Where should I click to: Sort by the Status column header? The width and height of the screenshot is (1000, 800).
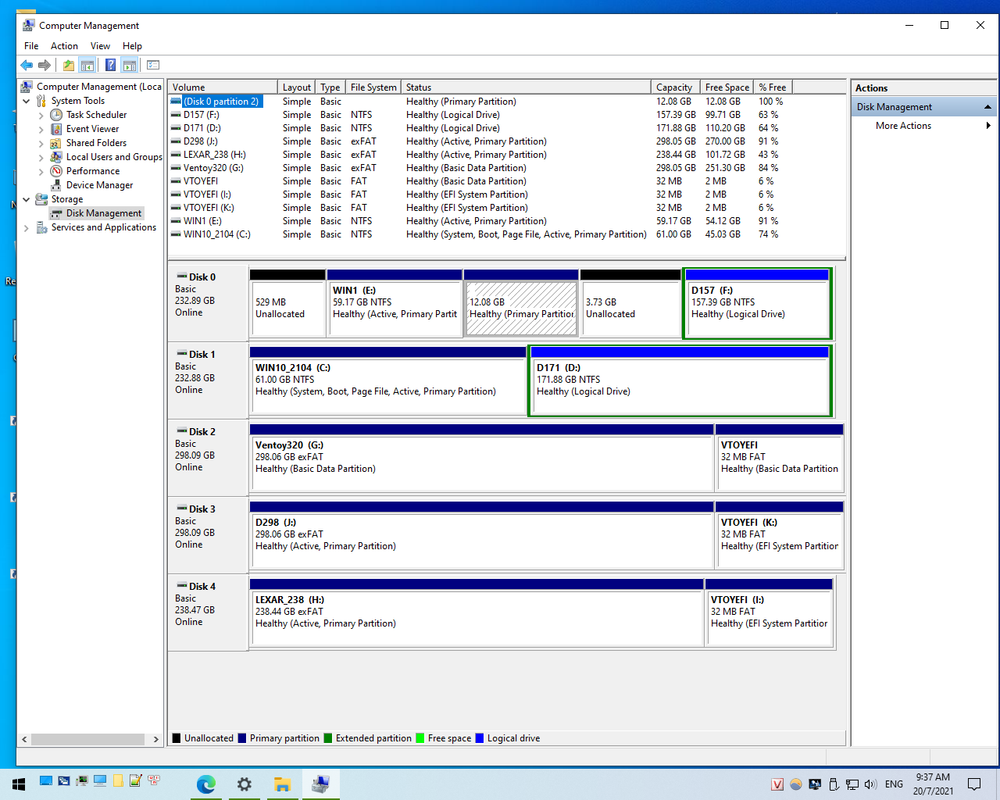(x=526, y=87)
